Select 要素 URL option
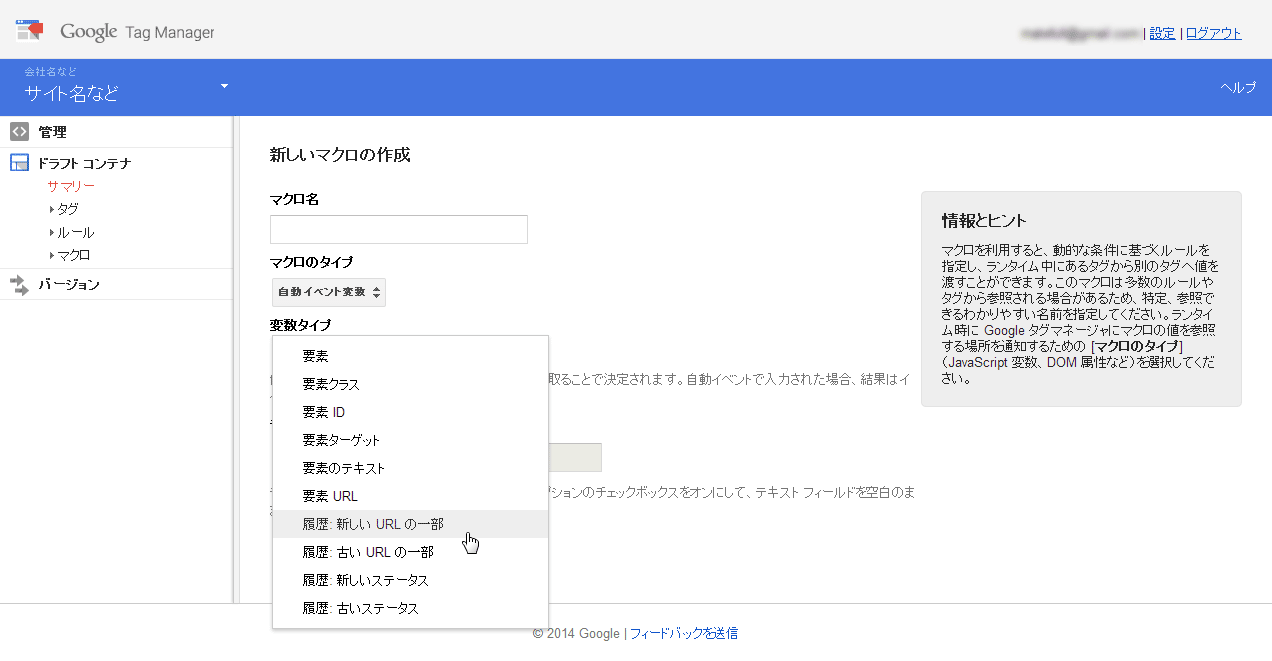Screen dimensions: 1272x661 coord(410,496)
